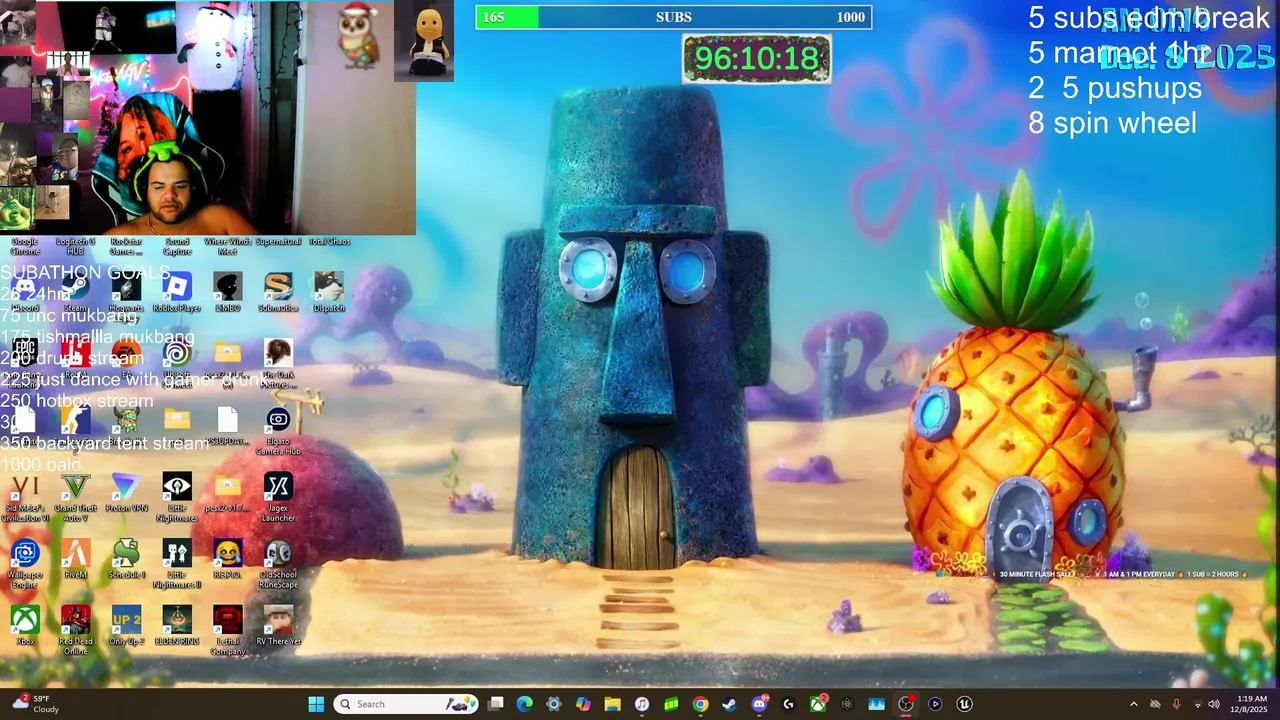Open the Wallpaper Engine shortcut

pos(25,562)
